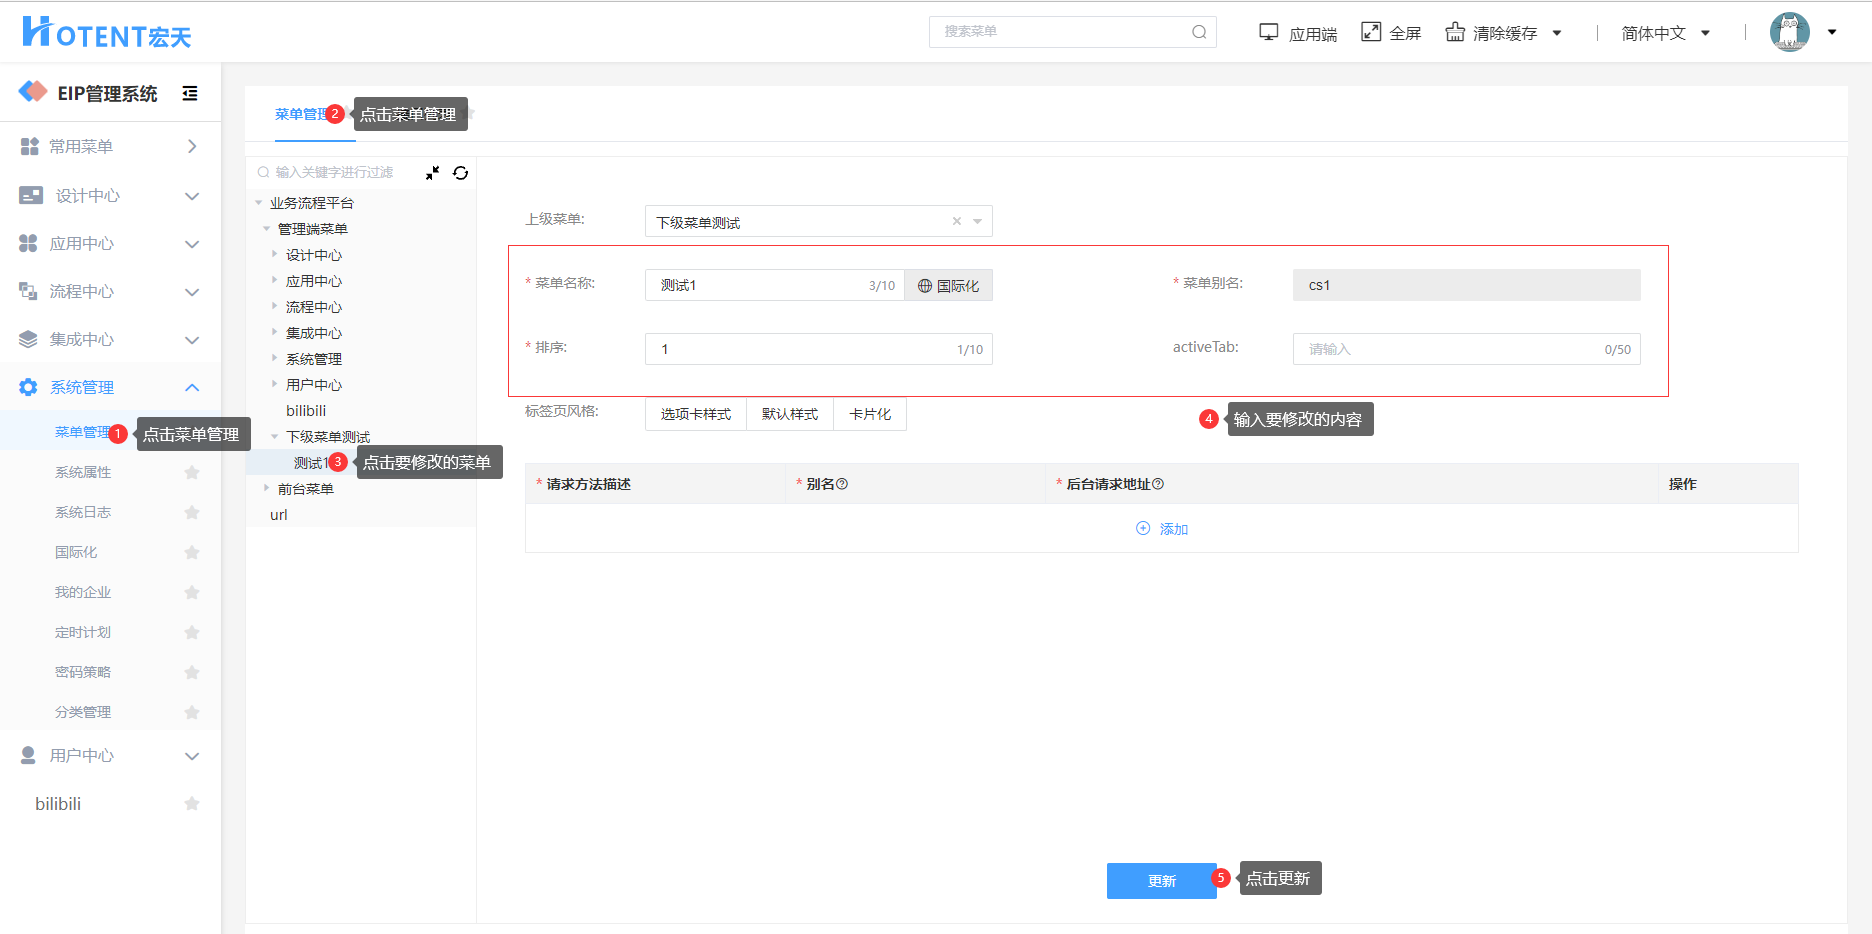Select 定时计划 in the sidebar menu
This screenshot has height=934, width=1872.
83,632
